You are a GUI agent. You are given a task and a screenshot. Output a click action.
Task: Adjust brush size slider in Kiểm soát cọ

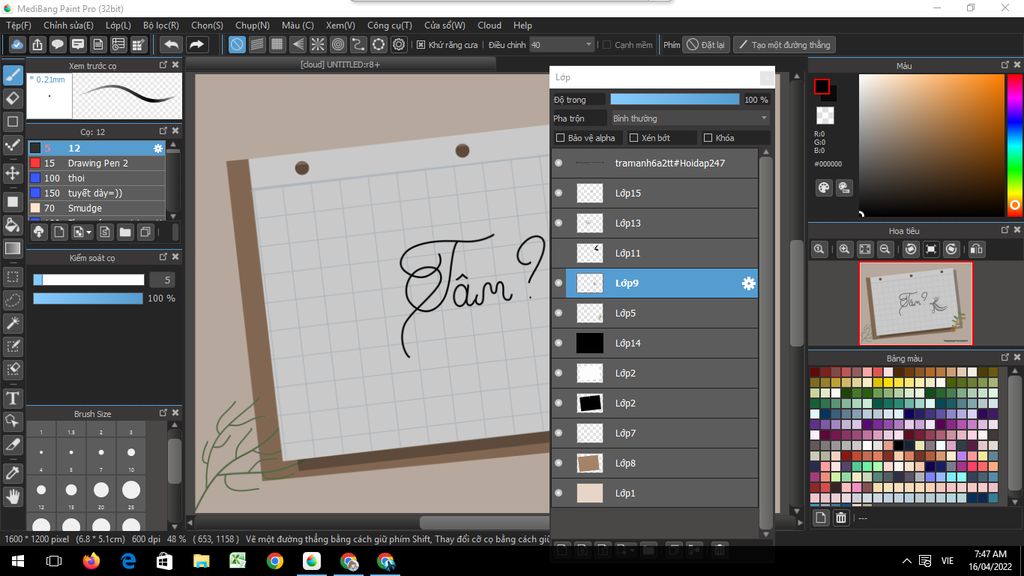click(88, 280)
